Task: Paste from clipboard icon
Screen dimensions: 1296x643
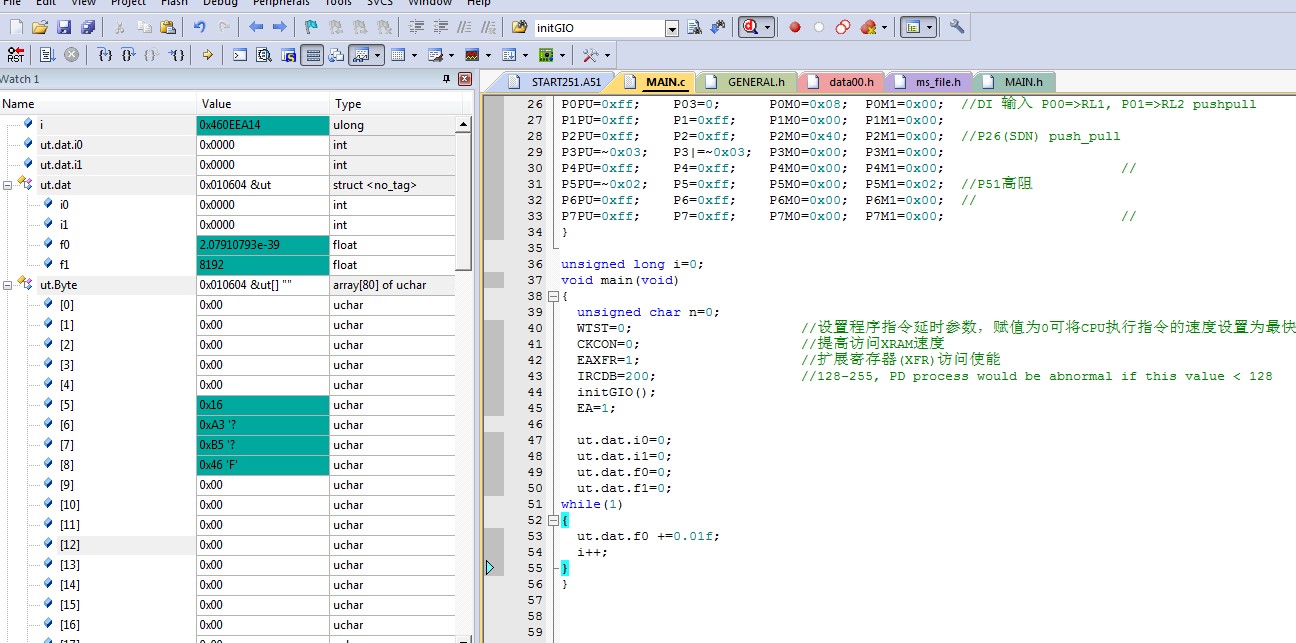Action: click(x=168, y=28)
